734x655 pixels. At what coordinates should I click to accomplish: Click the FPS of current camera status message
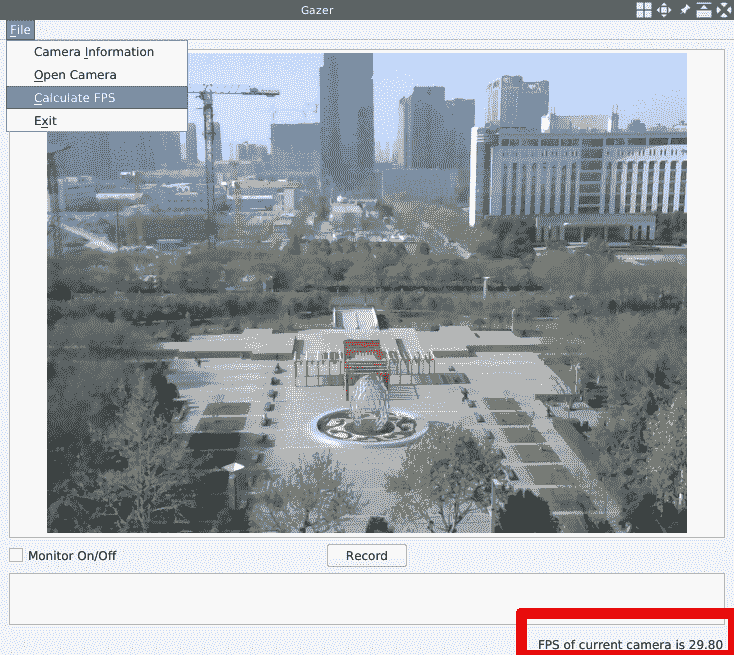click(x=630, y=644)
